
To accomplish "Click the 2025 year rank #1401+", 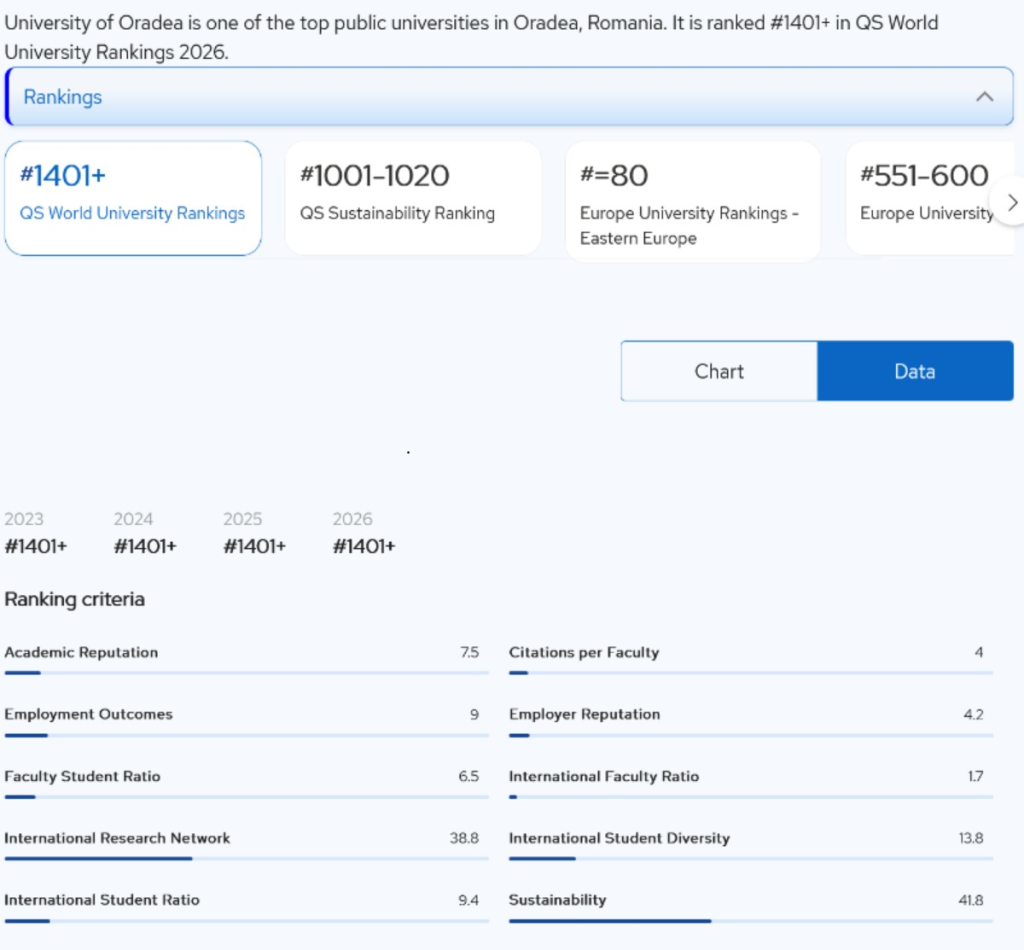I will (255, 546).
